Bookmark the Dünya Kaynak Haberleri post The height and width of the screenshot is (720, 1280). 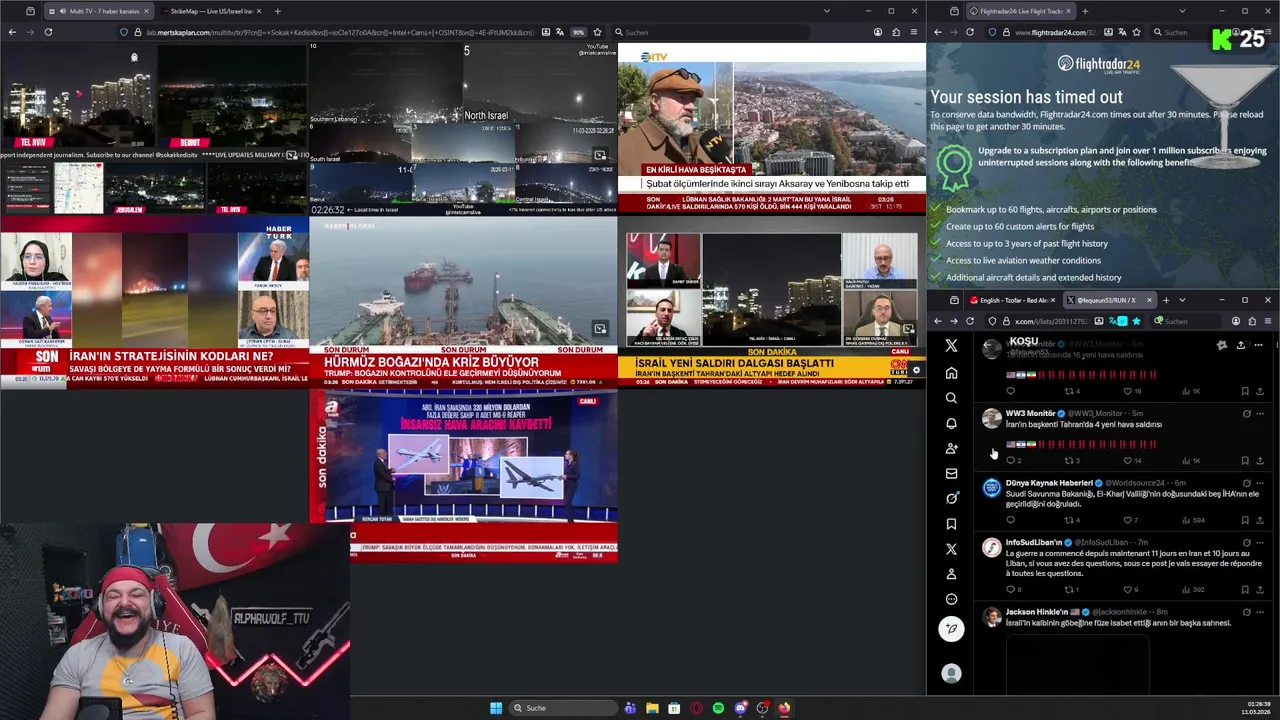pos(1245,520)
